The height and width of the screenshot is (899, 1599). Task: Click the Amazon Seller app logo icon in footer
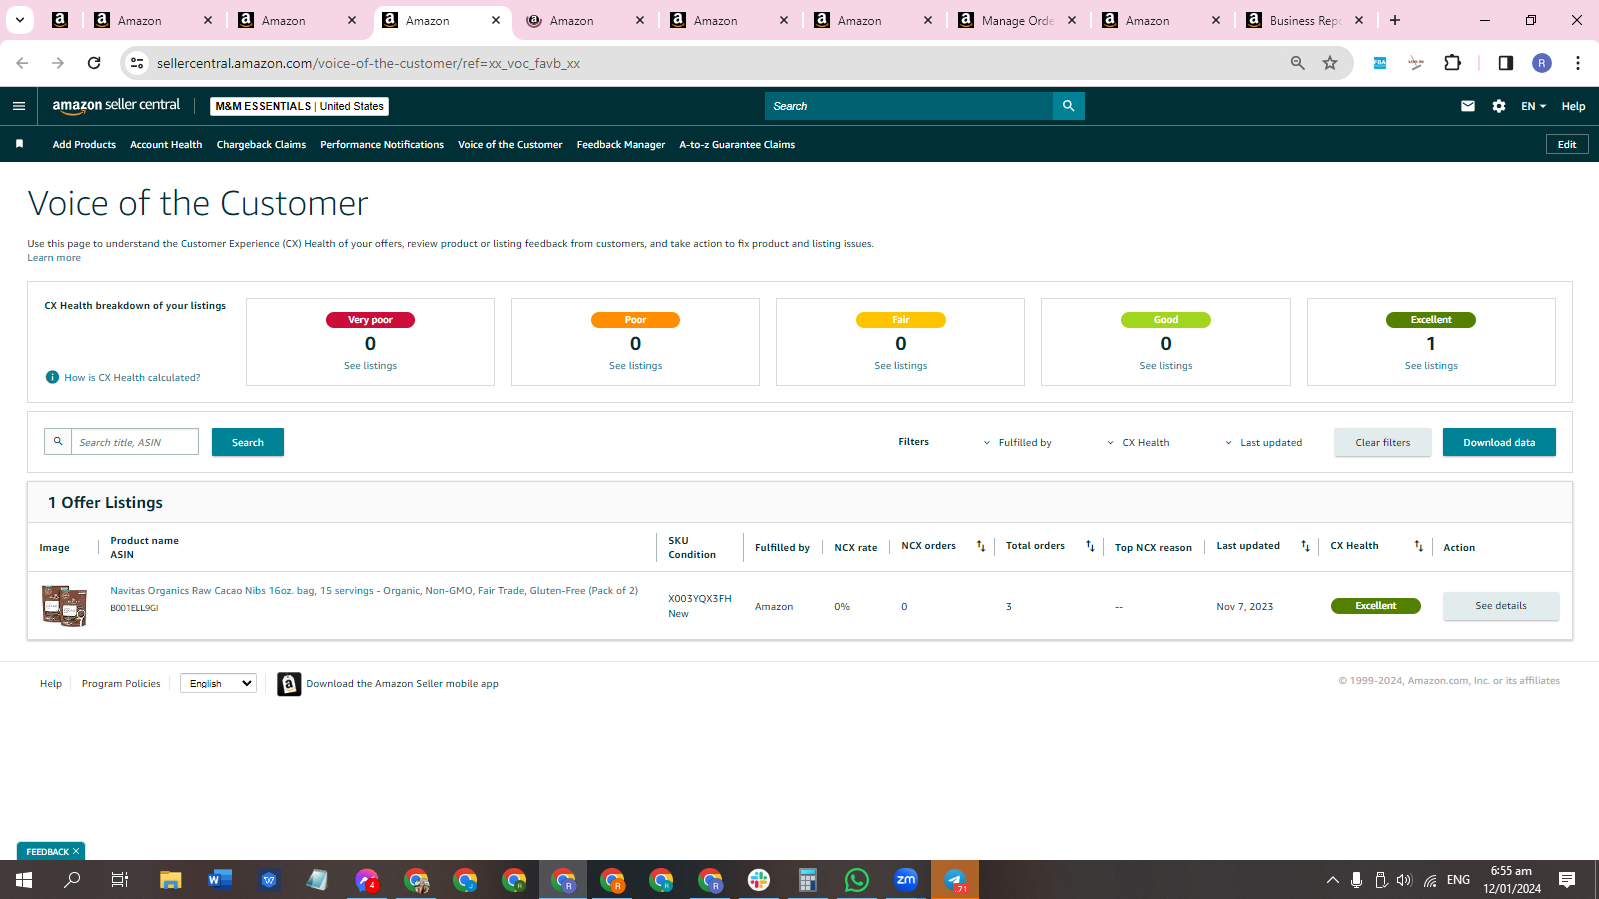pyautogui.click(x=289, y=684)
